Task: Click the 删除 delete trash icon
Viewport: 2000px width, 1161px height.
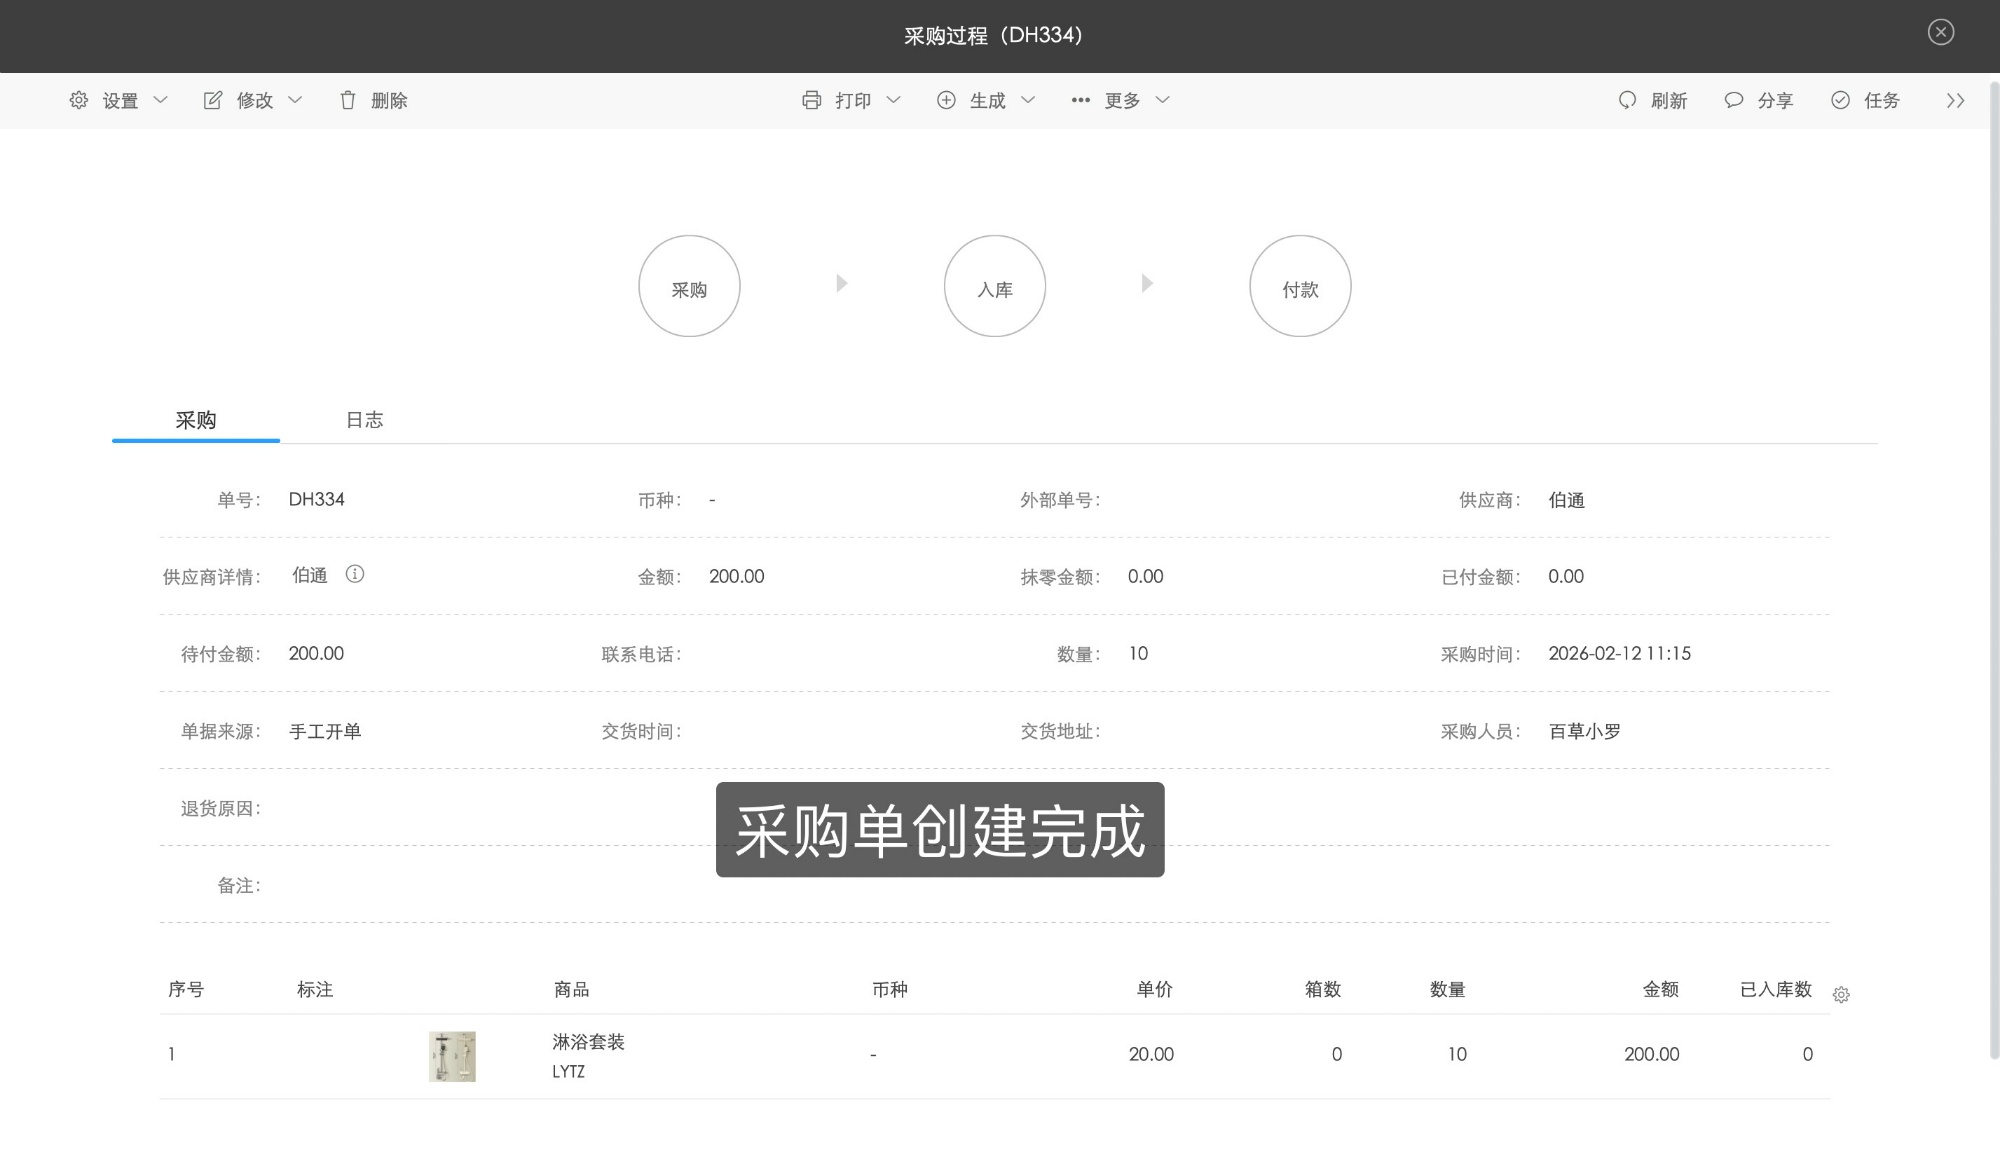Action: coord(347,100)
